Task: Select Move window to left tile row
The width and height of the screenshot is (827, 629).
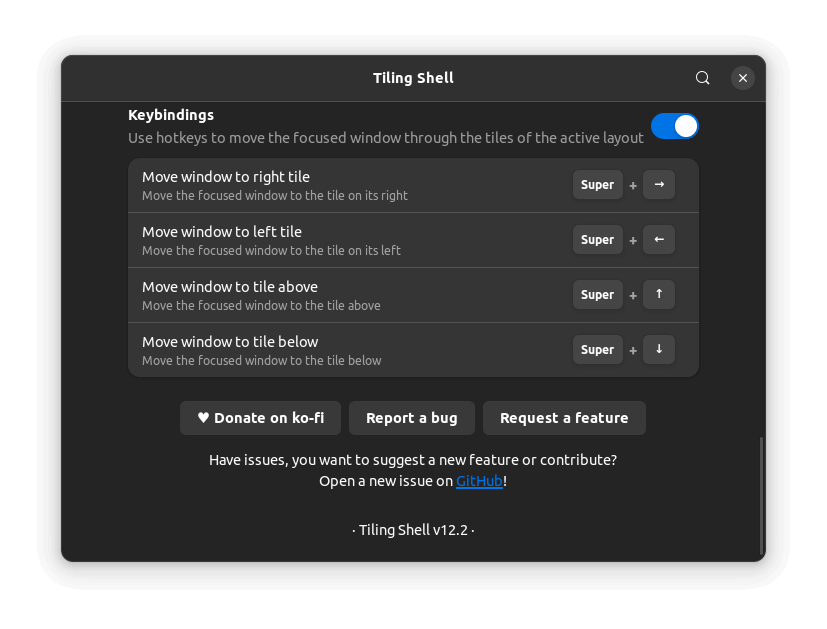Action: (350, 240)
